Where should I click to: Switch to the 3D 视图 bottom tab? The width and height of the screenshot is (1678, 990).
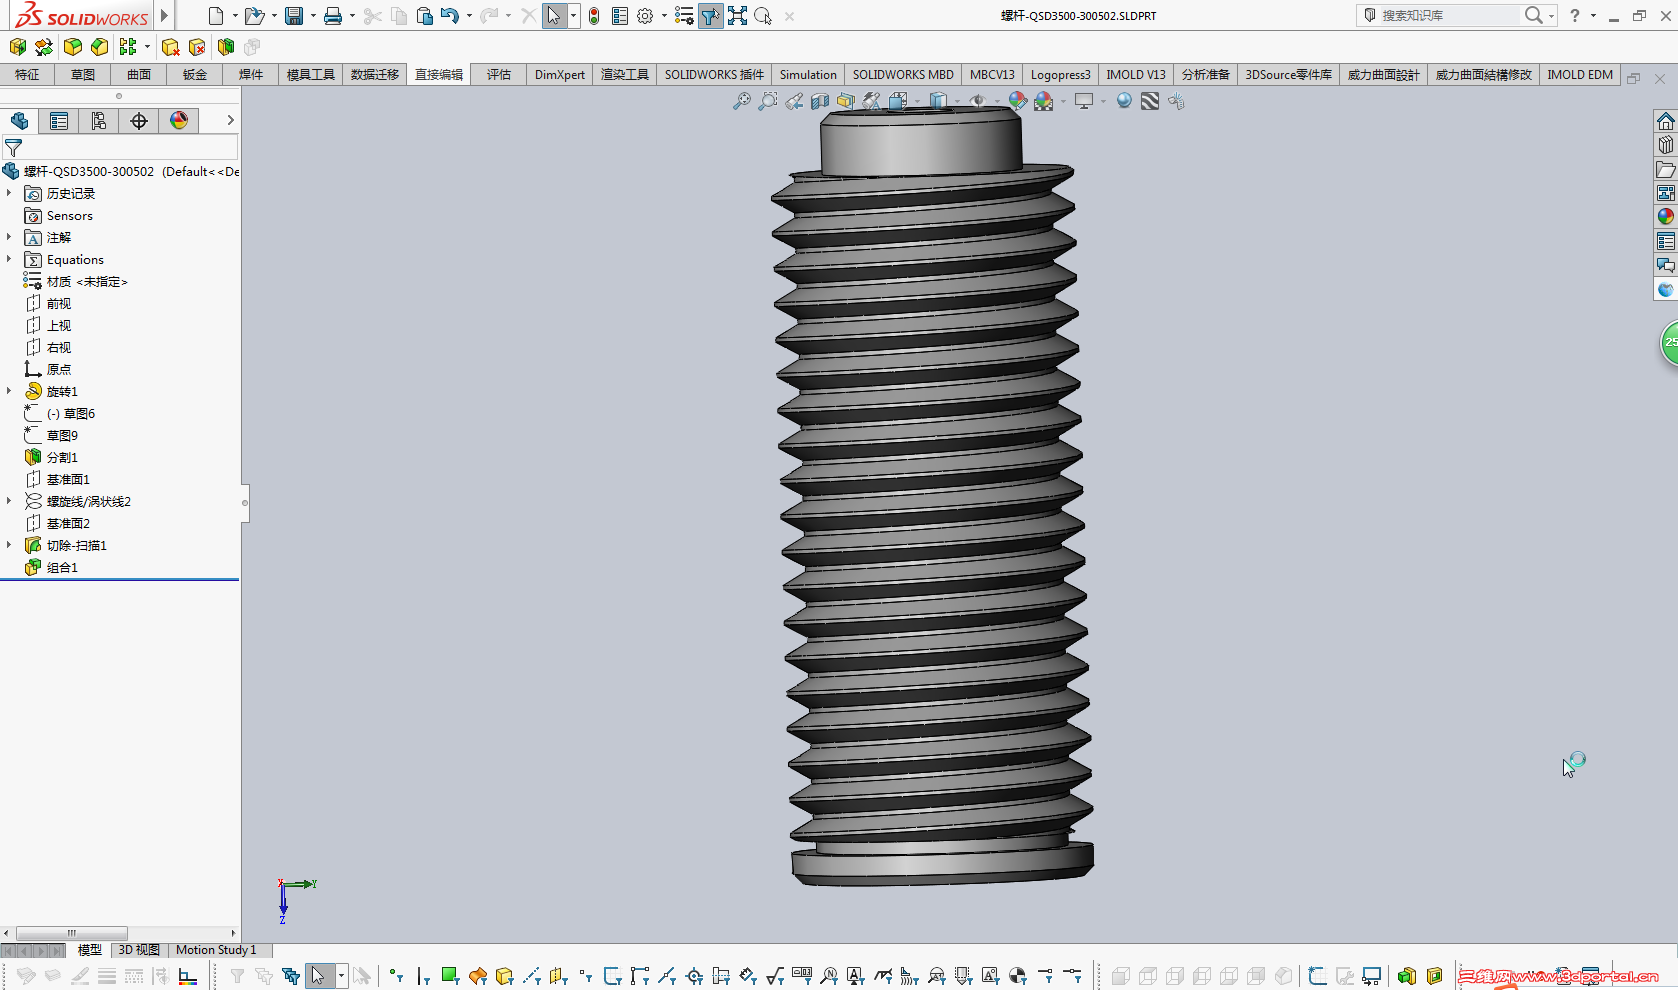(x=139, y=950)
